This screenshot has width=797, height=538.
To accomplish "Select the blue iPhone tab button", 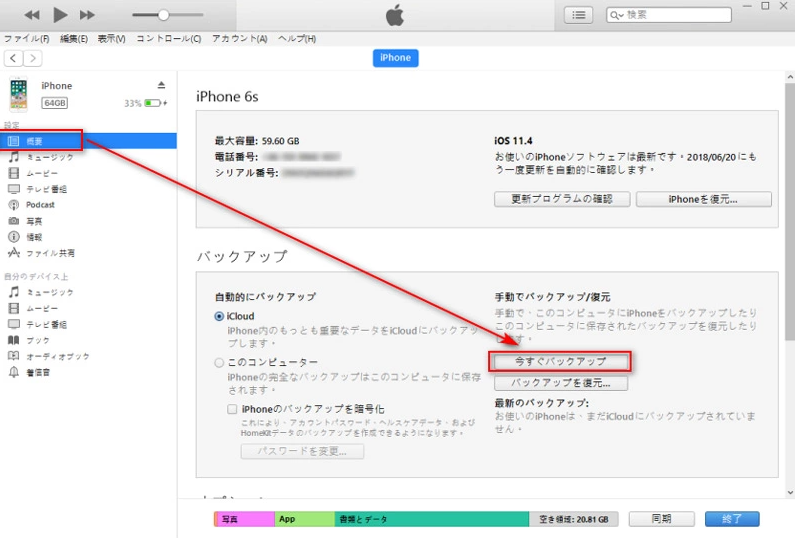I will pyautogui.click(x=395, y=57).
